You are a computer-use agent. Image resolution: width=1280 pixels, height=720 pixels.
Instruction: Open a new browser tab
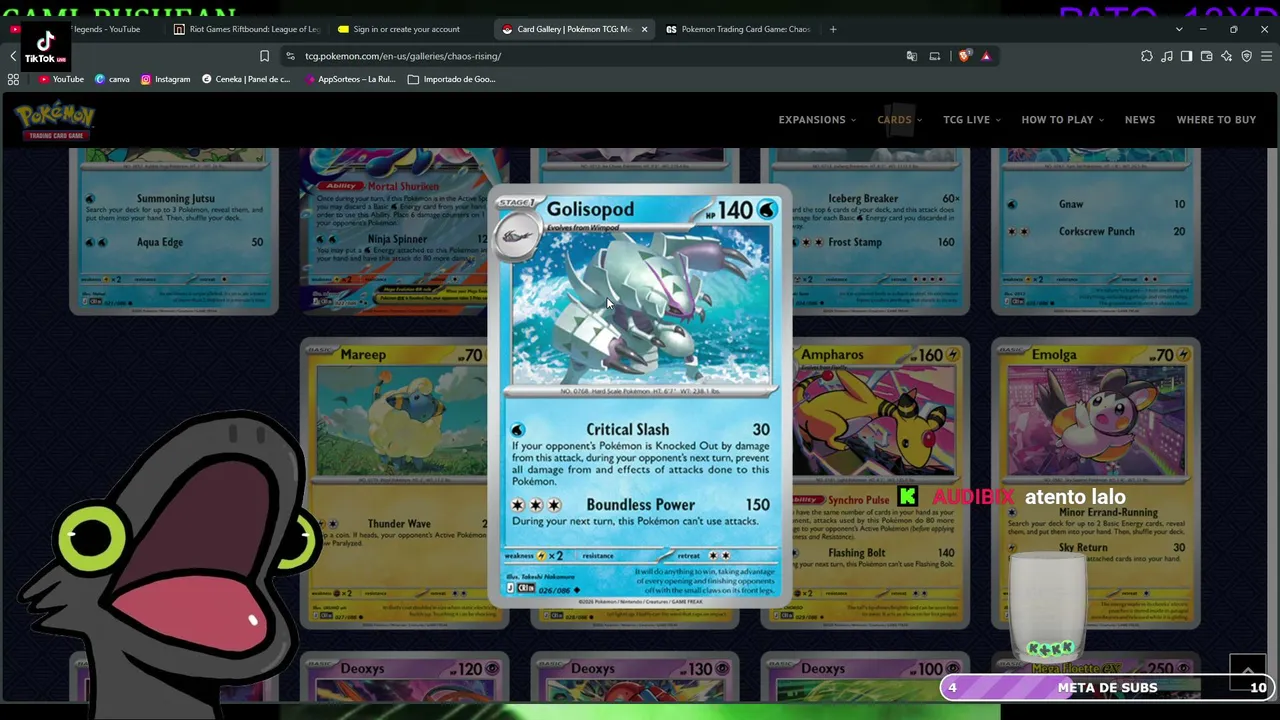tap(833, 29)
